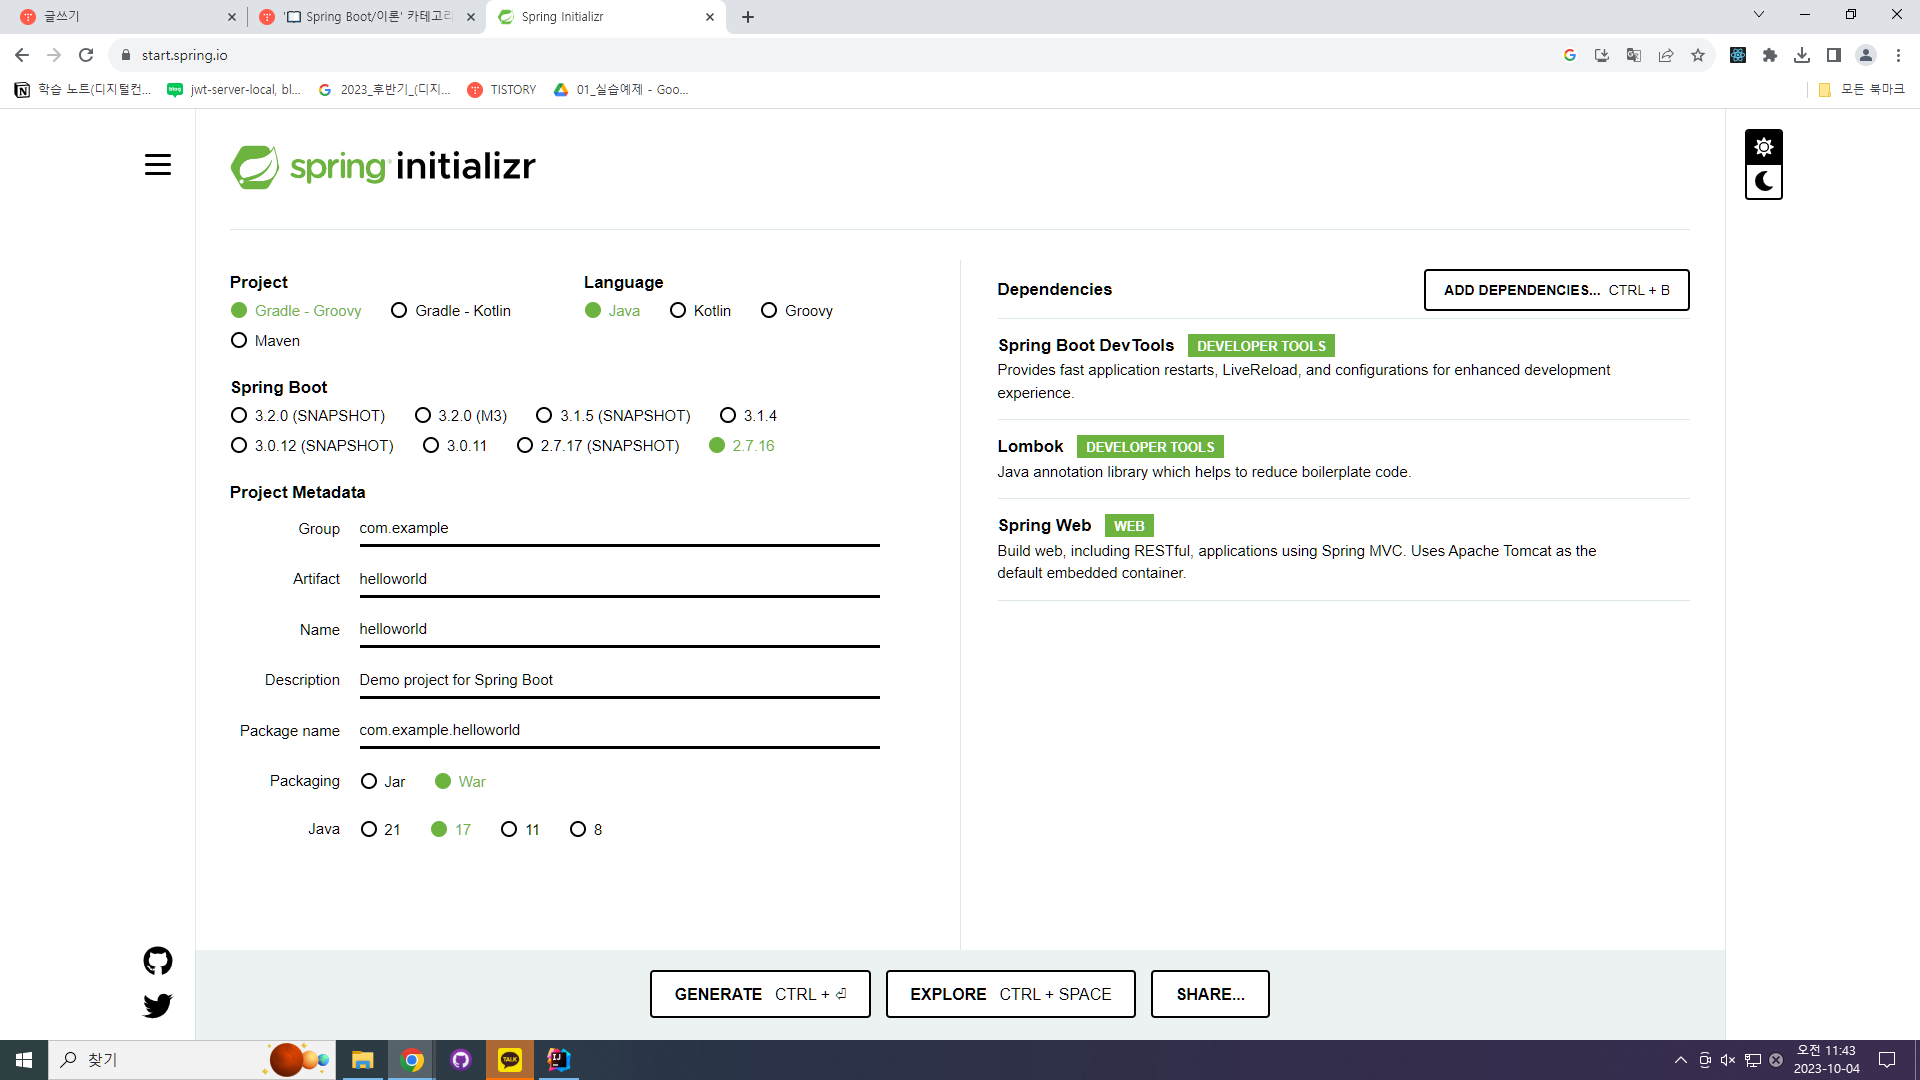This screenshot has width=1920, height=1080.
Task: Select Spring Boot version 3.1.4
Action: point(728,416)
